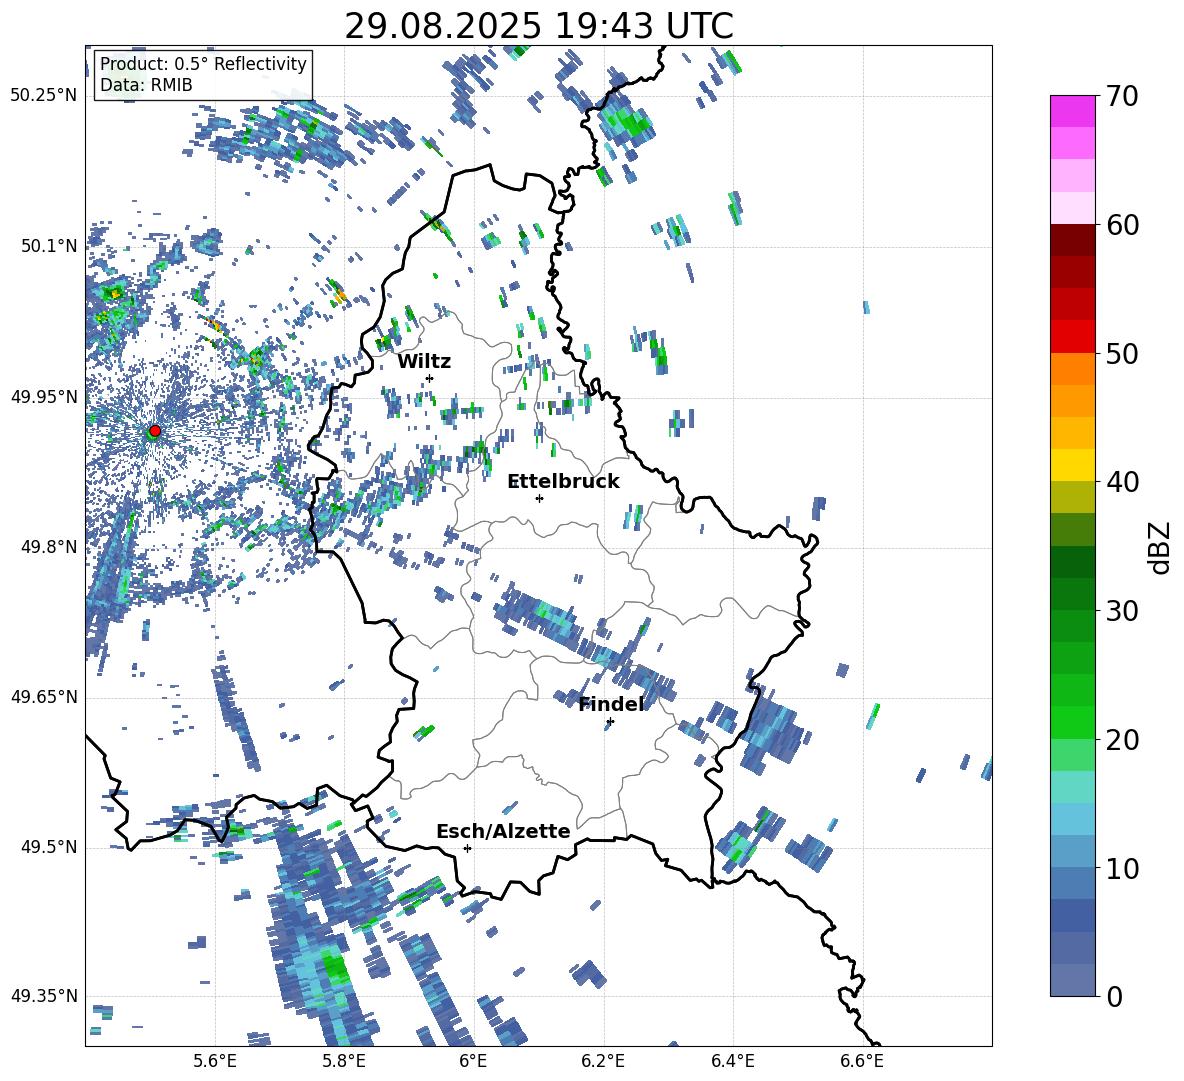Click the Wiltz city label

pyautogui.click(x=424, y=362)
